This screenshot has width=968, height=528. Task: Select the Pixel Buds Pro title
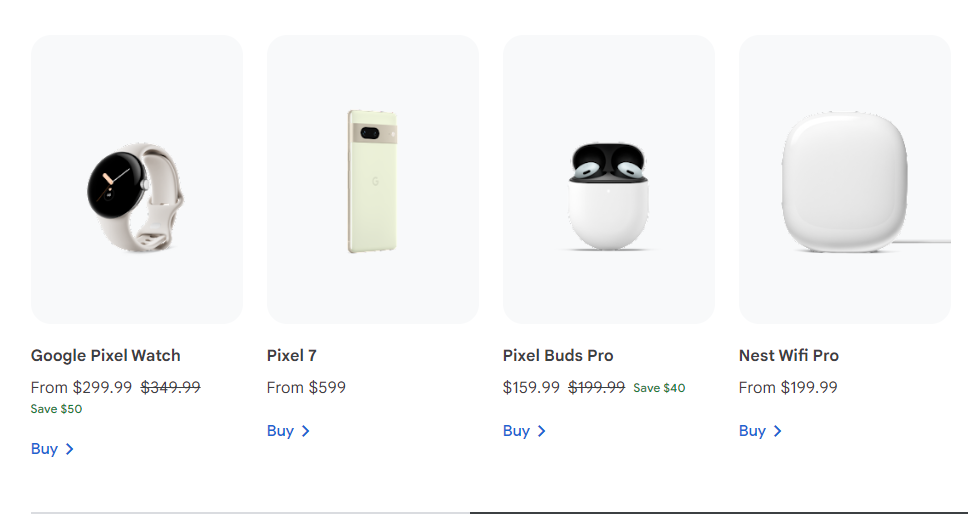558,355
